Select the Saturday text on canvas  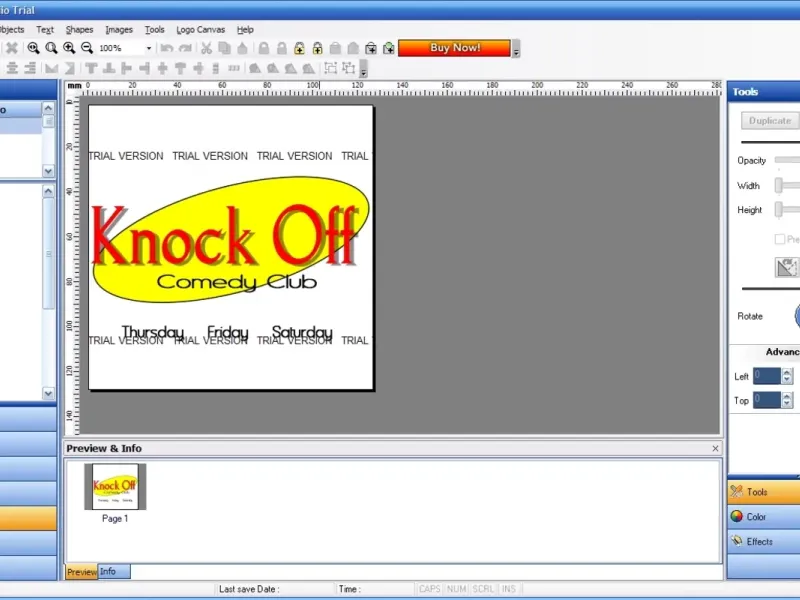point(302,333)
